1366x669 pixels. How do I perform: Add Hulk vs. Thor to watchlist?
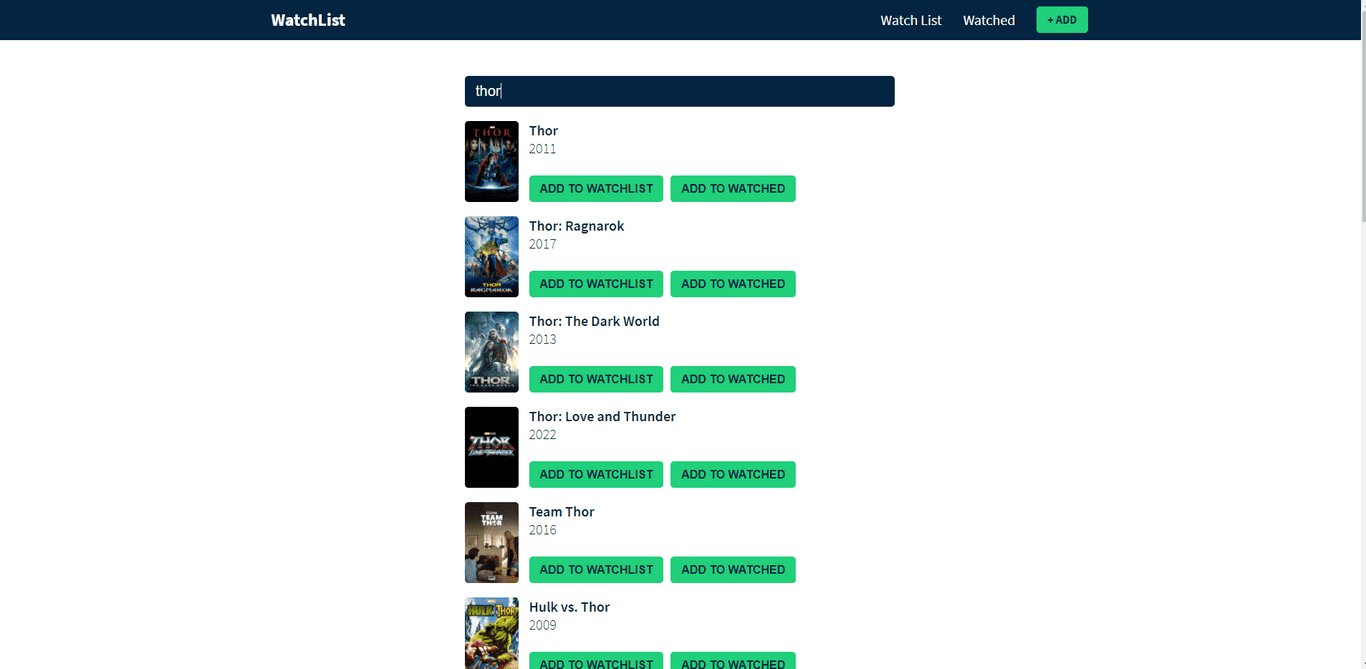pos(595,662)
